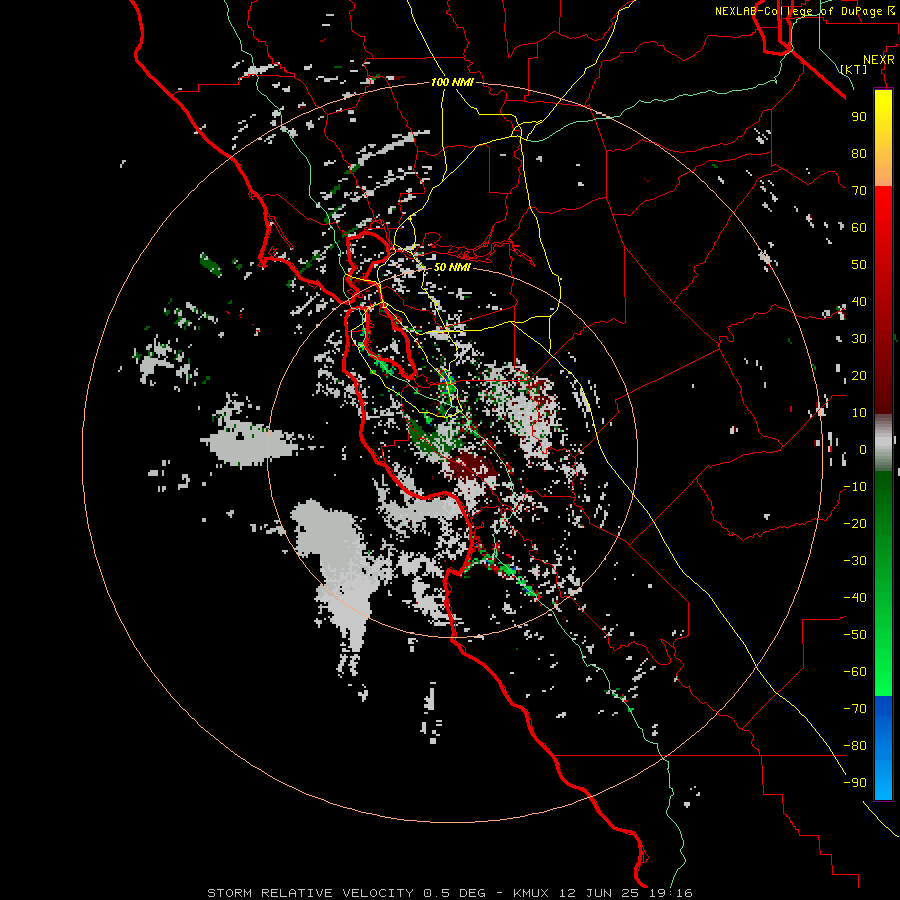Image resolution: width=900 pixels, height=900 pixels.
Task: Click the positive 70 scale value
Action: coord(859,191)
